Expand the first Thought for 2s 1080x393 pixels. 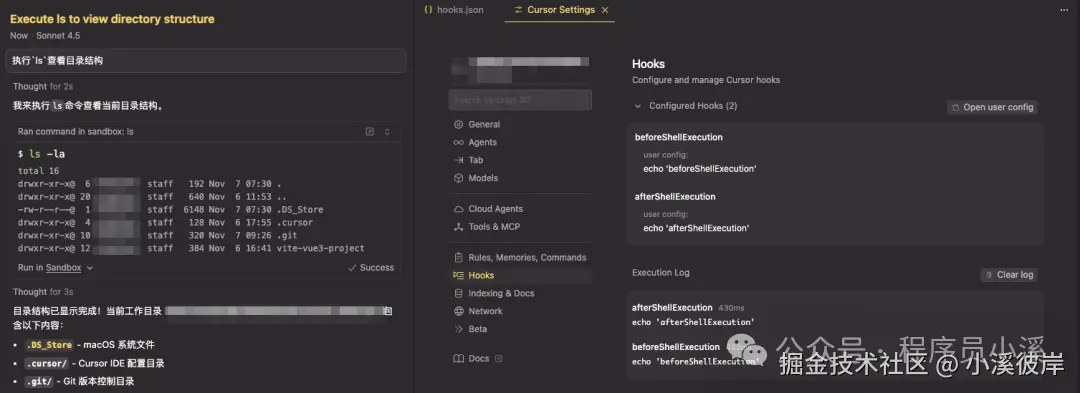pos(43,87)
